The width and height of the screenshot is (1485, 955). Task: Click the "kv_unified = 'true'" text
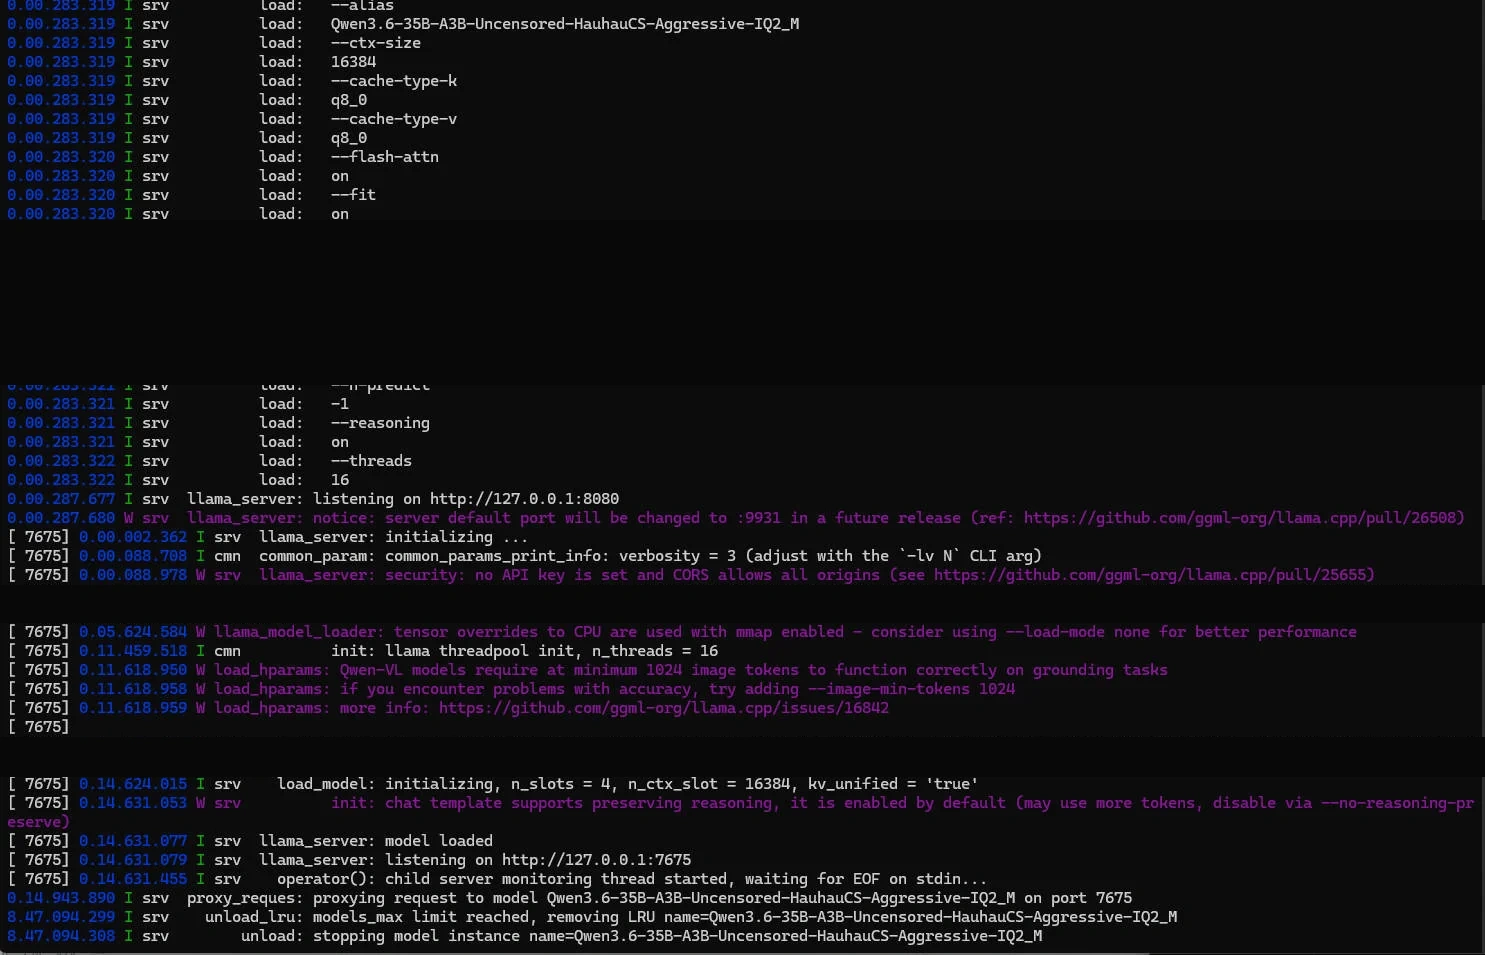(893, 784)
